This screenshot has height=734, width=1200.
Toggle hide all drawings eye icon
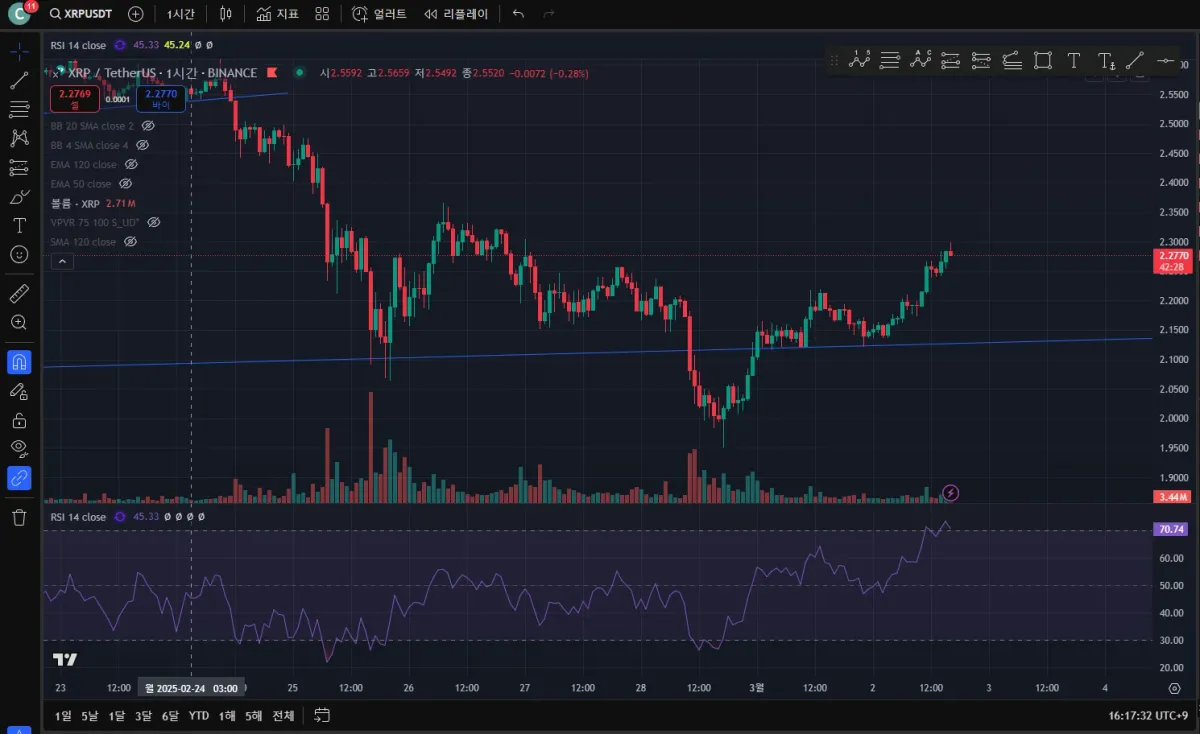pos(19,449)
